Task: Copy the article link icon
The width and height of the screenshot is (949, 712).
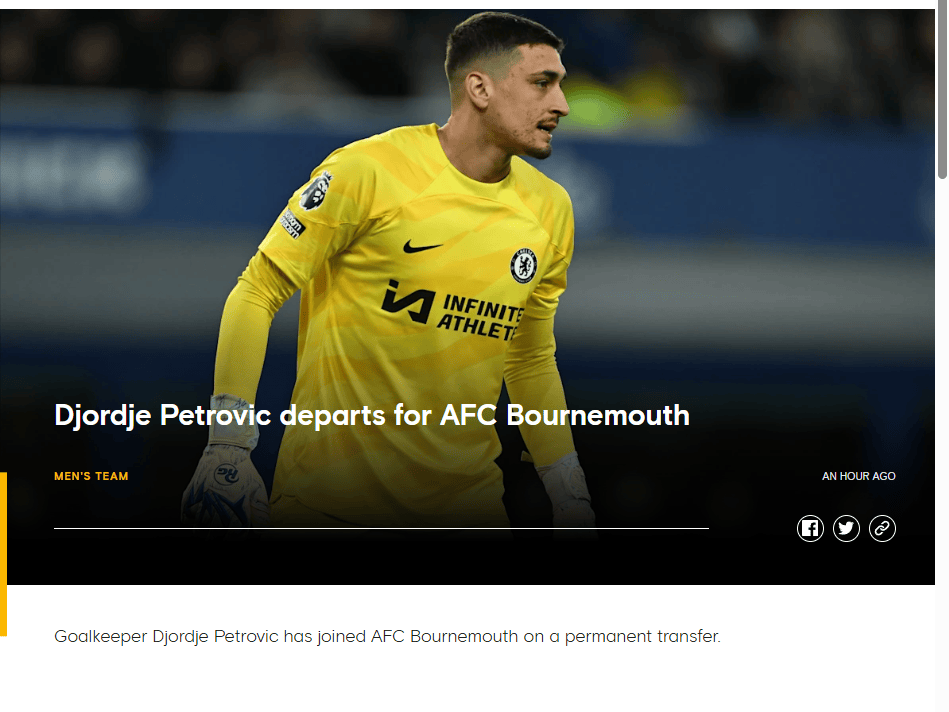Action: point(882,528)
